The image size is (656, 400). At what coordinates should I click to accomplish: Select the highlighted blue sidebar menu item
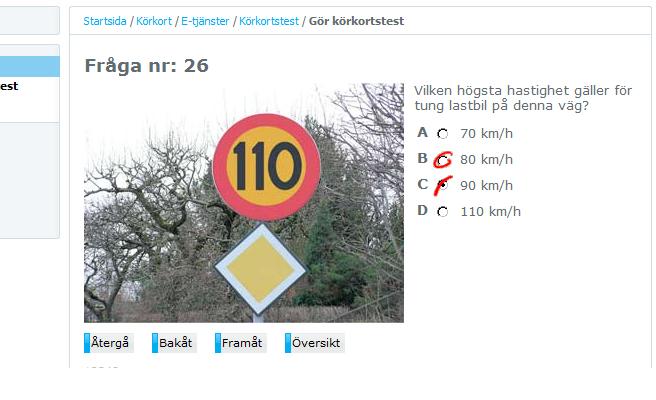click(x=30, y=66)
